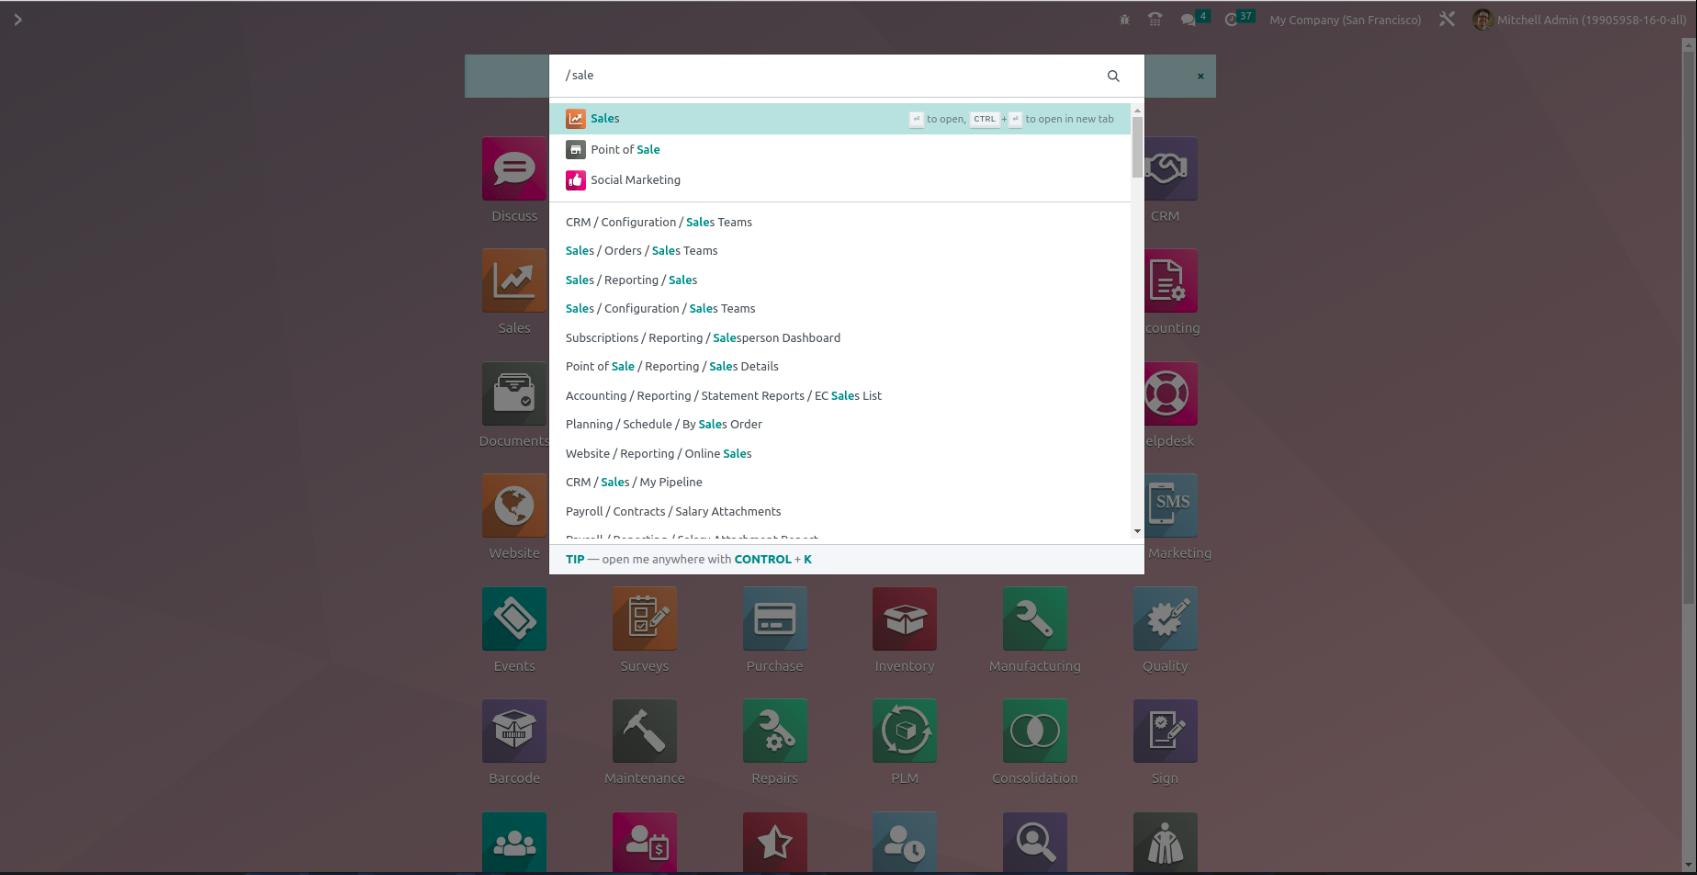Launch the Events app

pyautogui.click(x=514, y=619)
